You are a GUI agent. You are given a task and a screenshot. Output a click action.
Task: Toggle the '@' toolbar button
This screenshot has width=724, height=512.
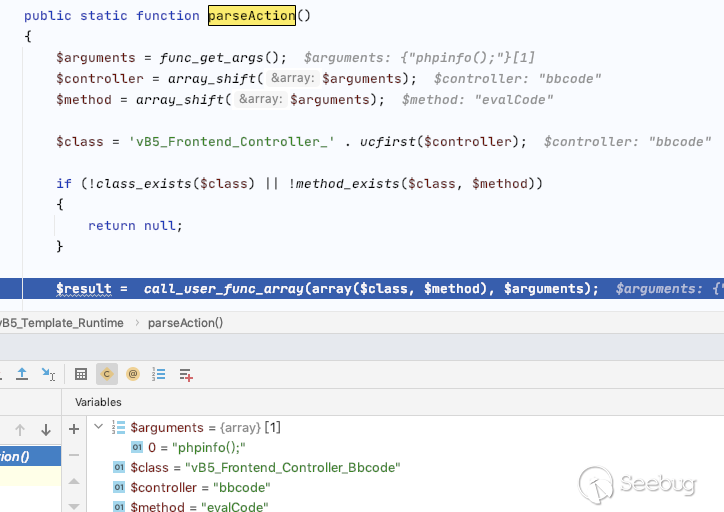point(133,374)
